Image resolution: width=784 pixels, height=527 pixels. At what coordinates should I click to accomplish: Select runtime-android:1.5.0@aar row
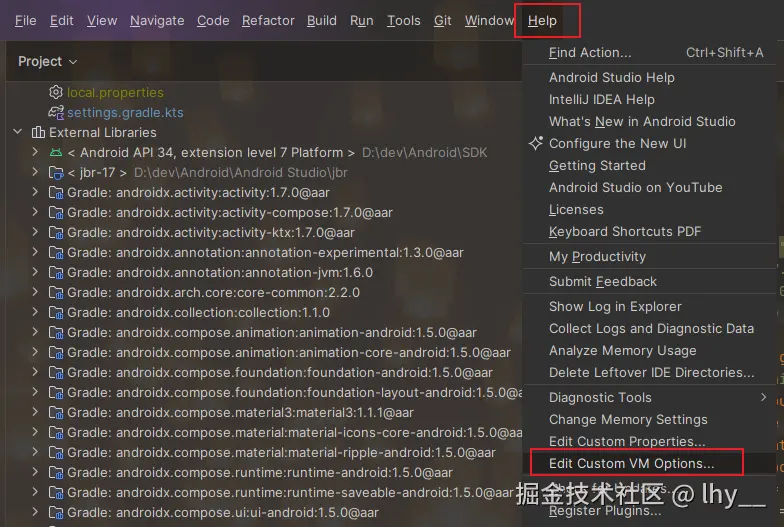[x=264, y=472]
